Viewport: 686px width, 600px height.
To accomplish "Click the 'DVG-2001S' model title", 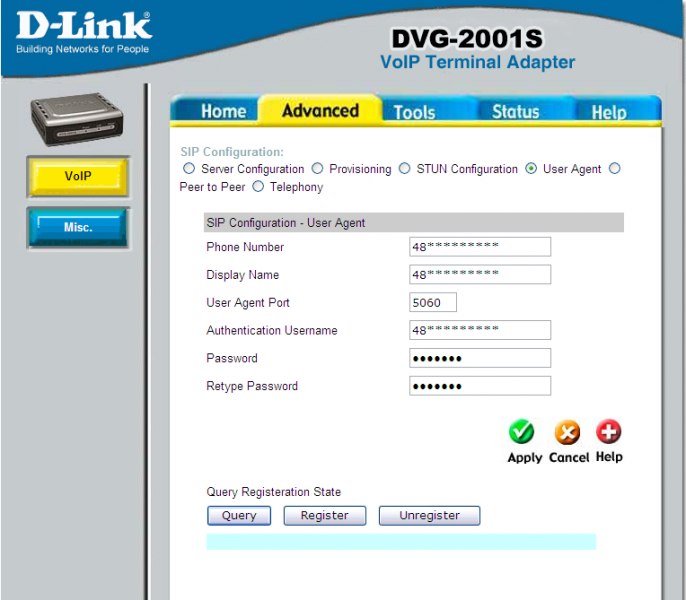I will 467,39.
